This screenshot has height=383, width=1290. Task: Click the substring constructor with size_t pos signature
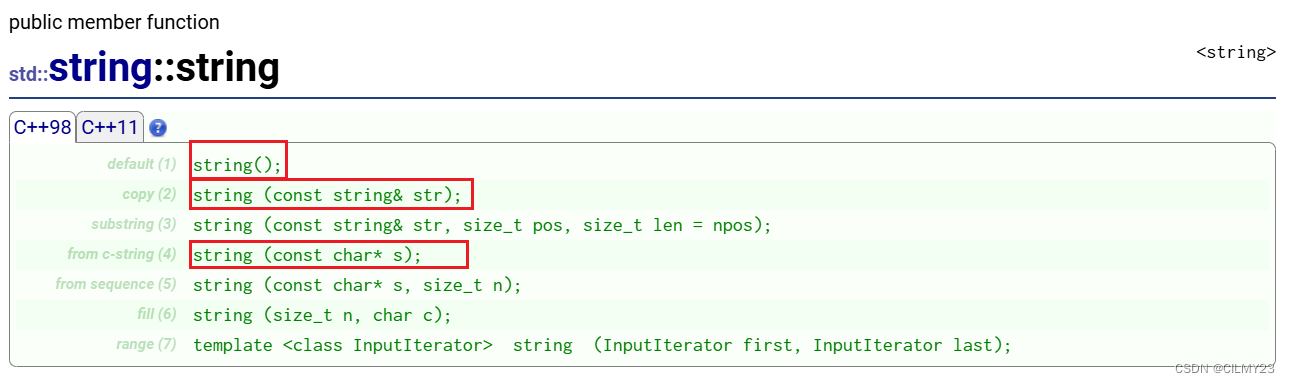tap(483, 225)
